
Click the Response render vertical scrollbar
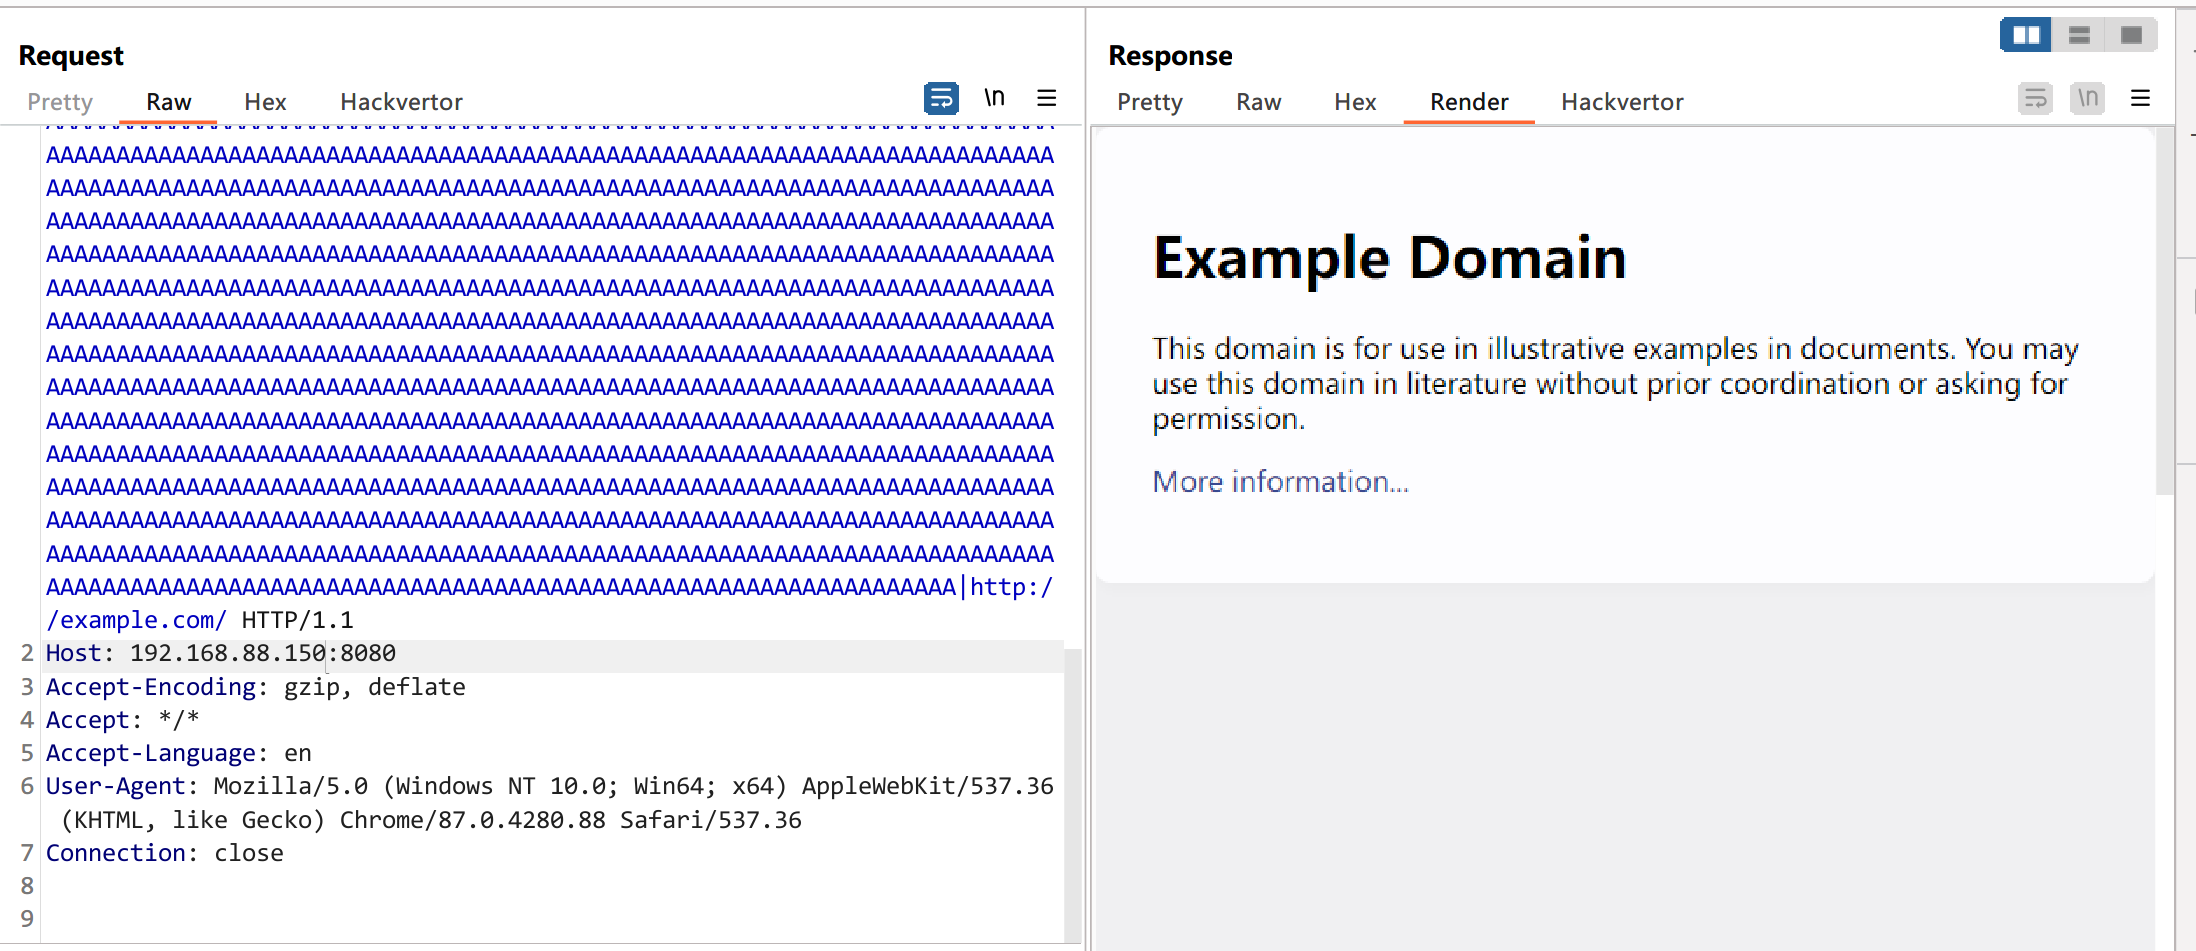(2165, 312)
